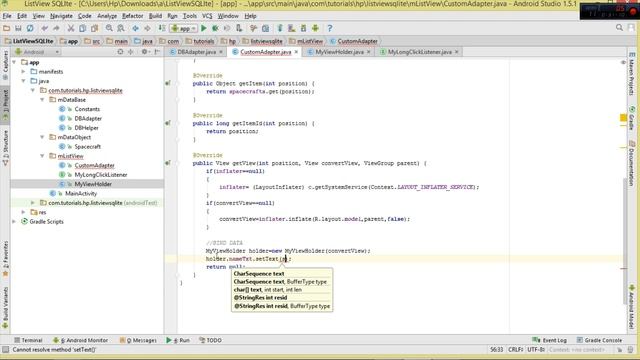
Task: Click the Cut scissors icon
Action: point(71,28)
